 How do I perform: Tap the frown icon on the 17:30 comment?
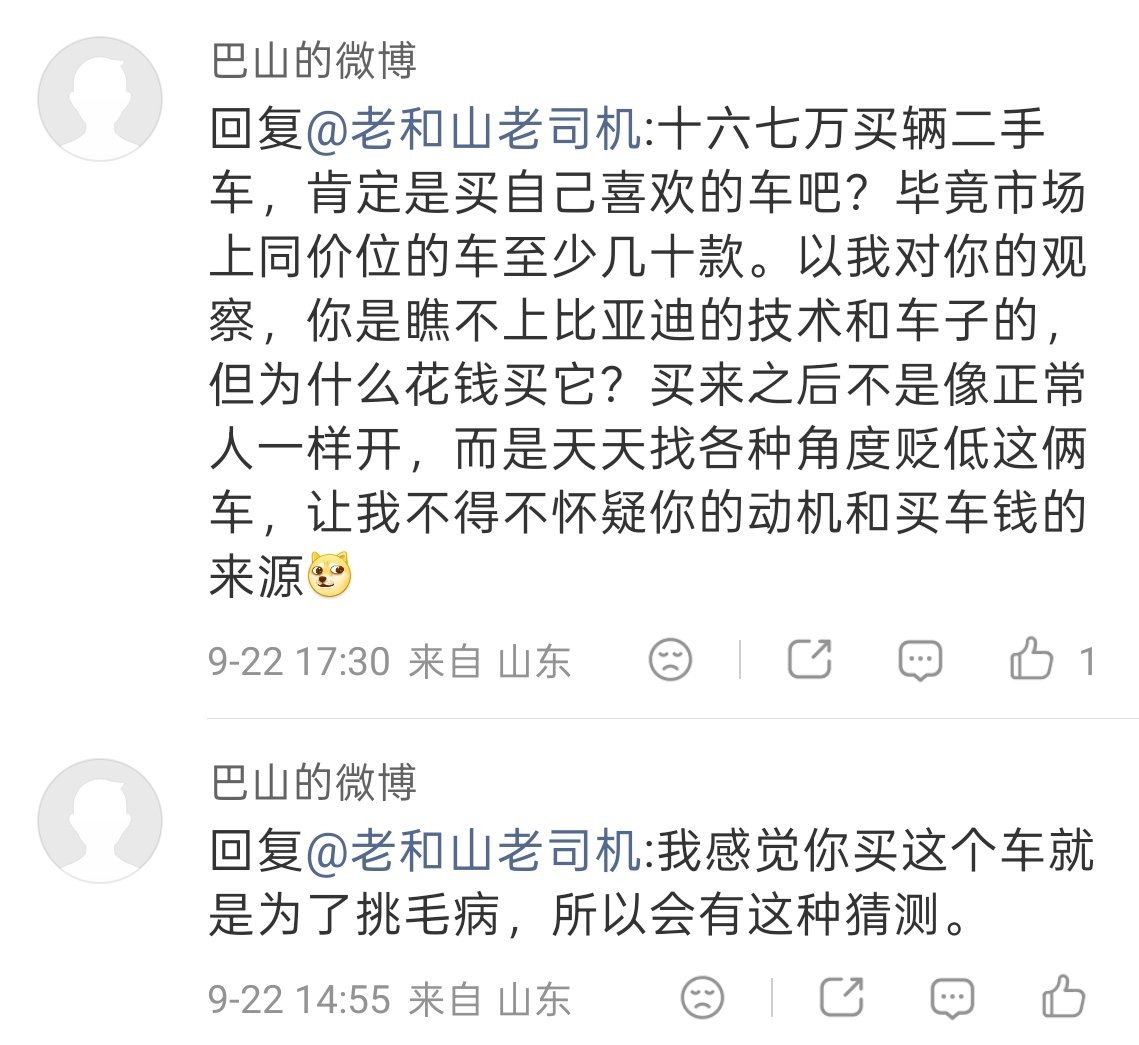click(x=670, y=659)
